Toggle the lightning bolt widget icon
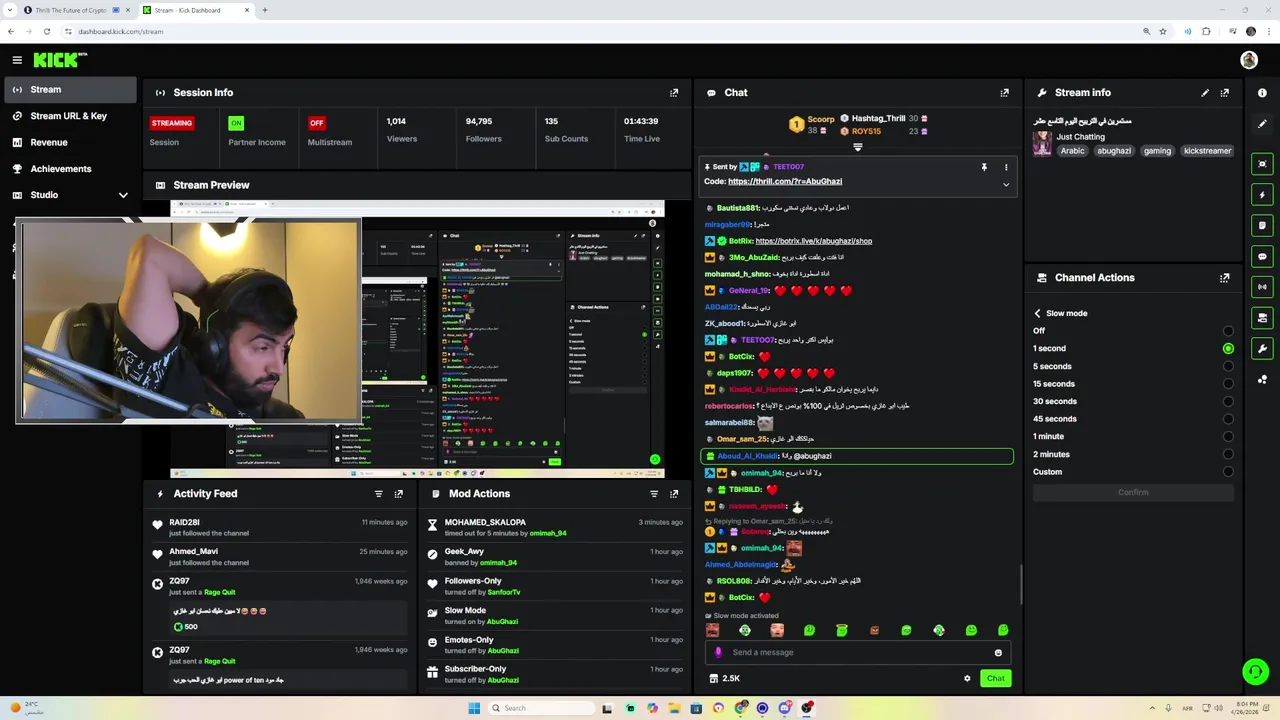This screenshot has height=720, width=1280. pyautogui.click(x=1262, y=195)
